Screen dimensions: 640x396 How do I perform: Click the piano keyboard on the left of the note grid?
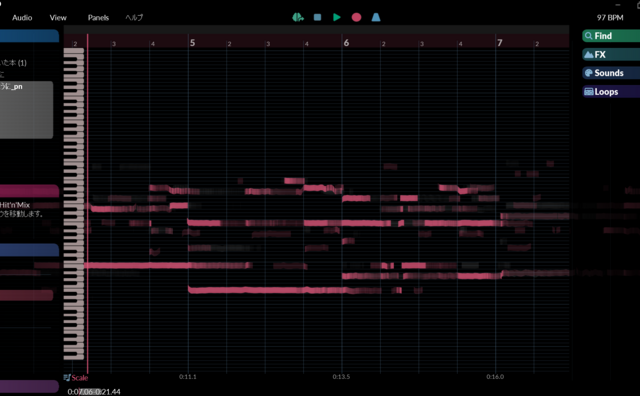tap(74, 204)
